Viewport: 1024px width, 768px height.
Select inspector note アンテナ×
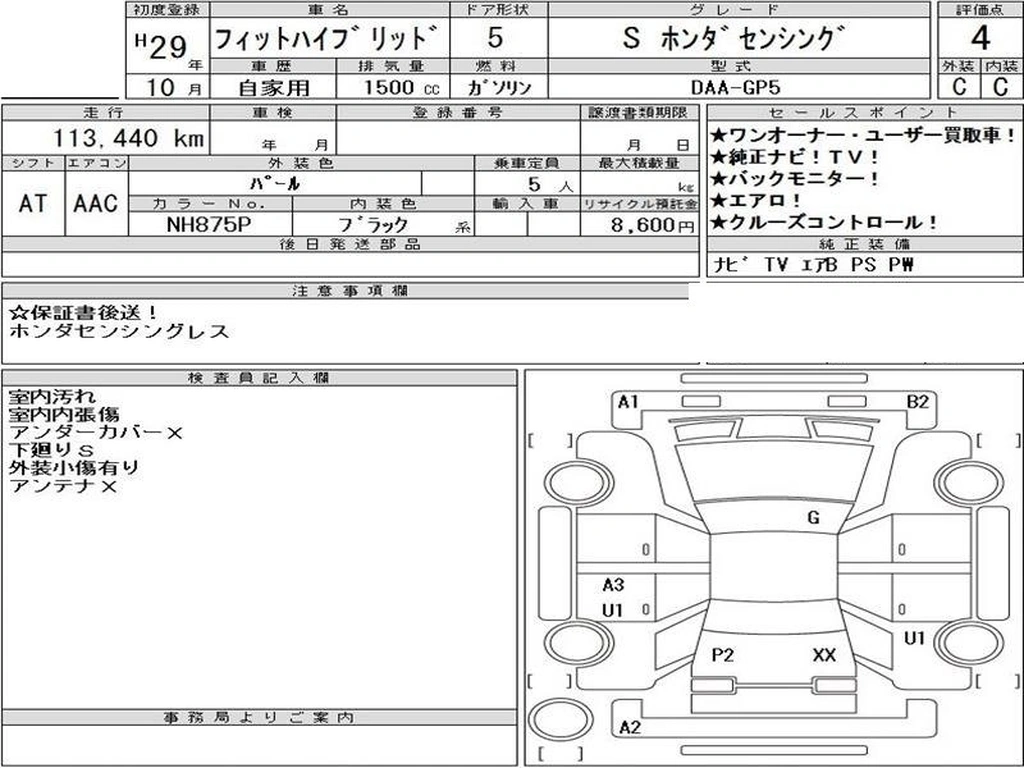pos(63,486)
